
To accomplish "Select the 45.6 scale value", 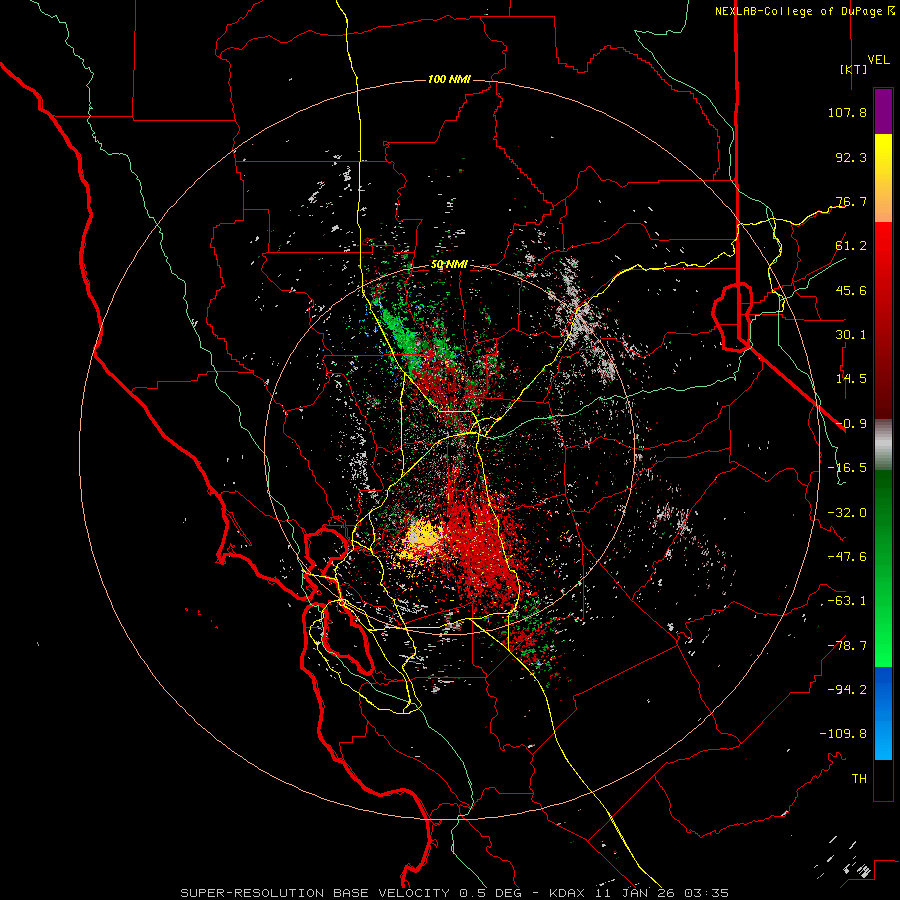I will [x=851, y=290].
